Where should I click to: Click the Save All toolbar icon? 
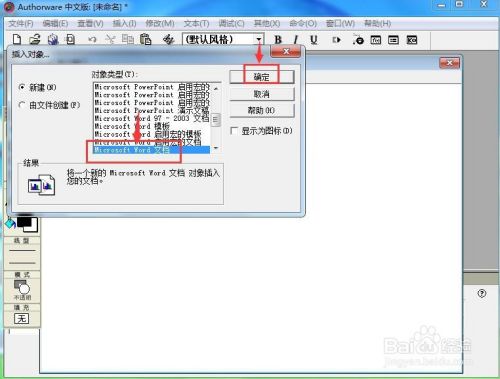coord(53,40)
